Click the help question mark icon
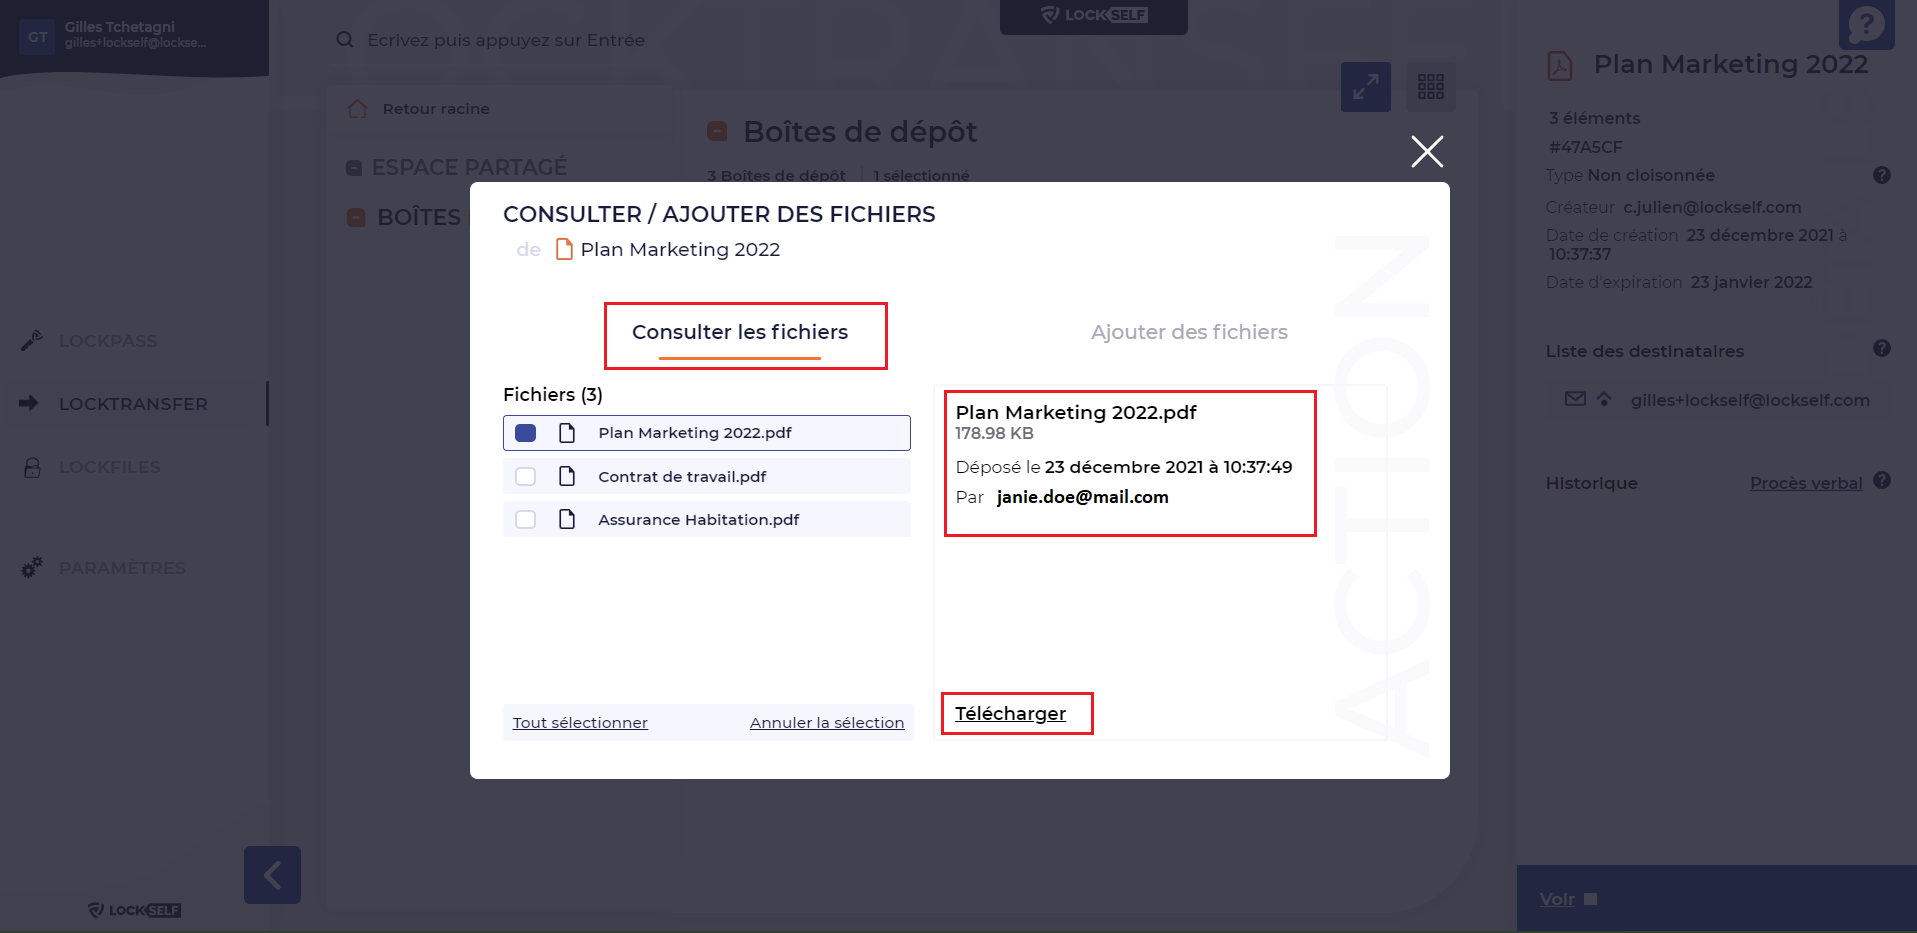The image size is (1917, 933). tap(1866, 24)
